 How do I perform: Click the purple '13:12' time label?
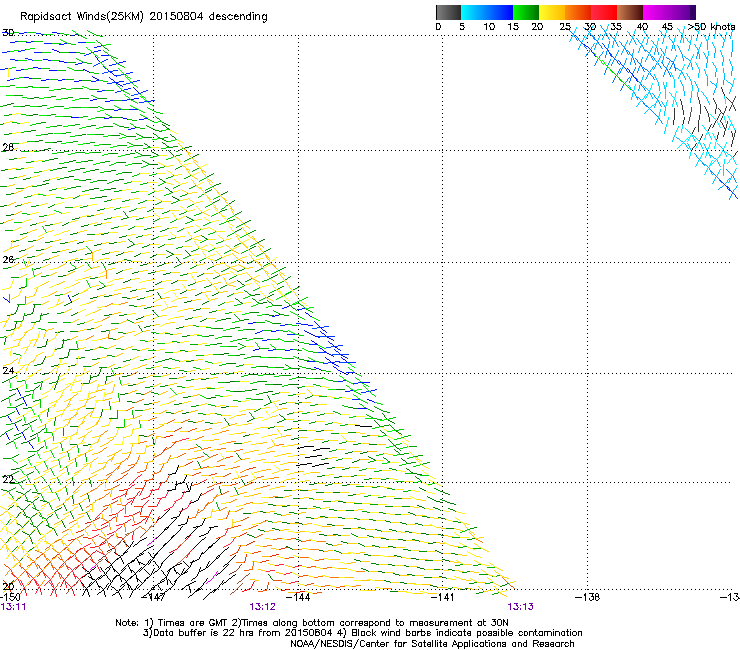262,607
